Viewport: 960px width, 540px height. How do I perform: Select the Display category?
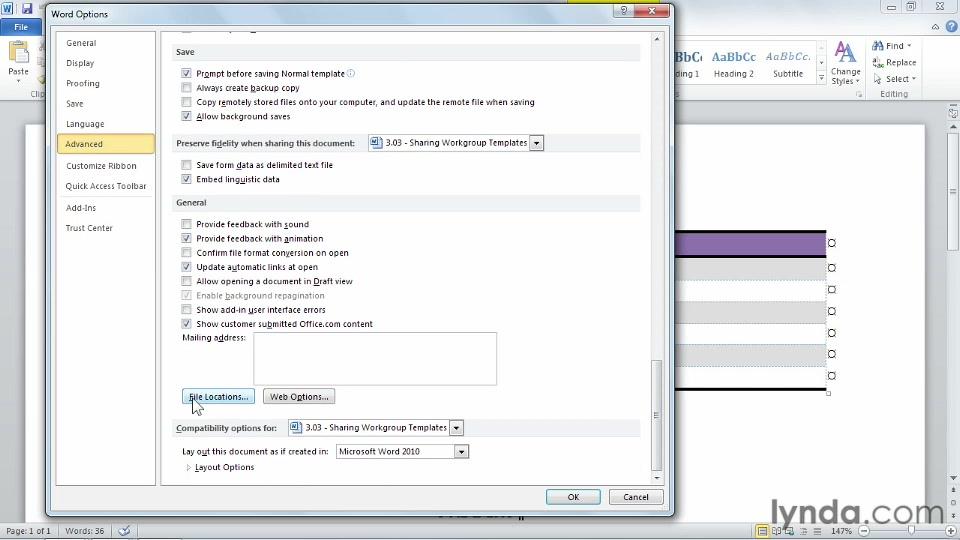(x=105, y=63)
